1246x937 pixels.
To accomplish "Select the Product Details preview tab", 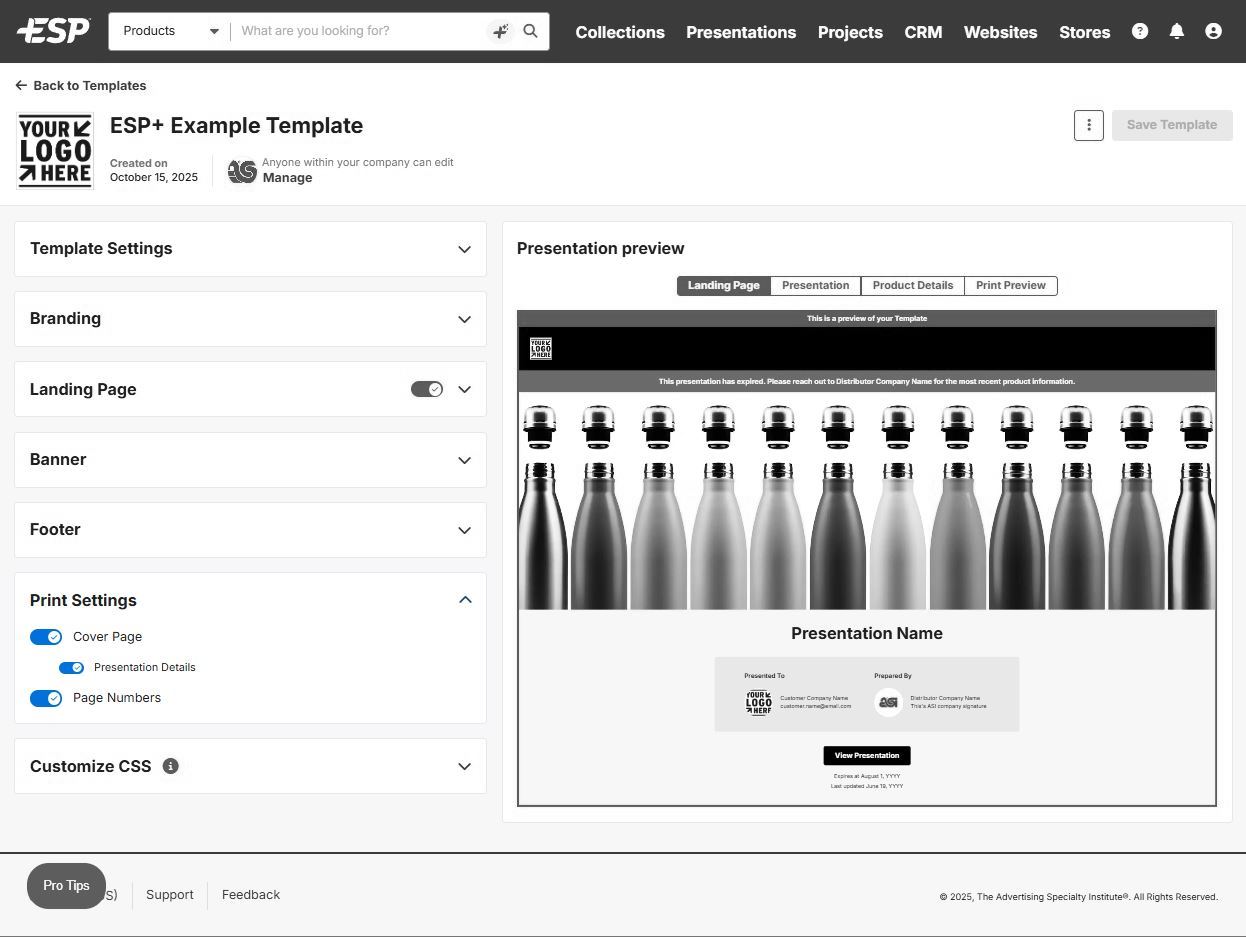I will [x=912, y=286].
